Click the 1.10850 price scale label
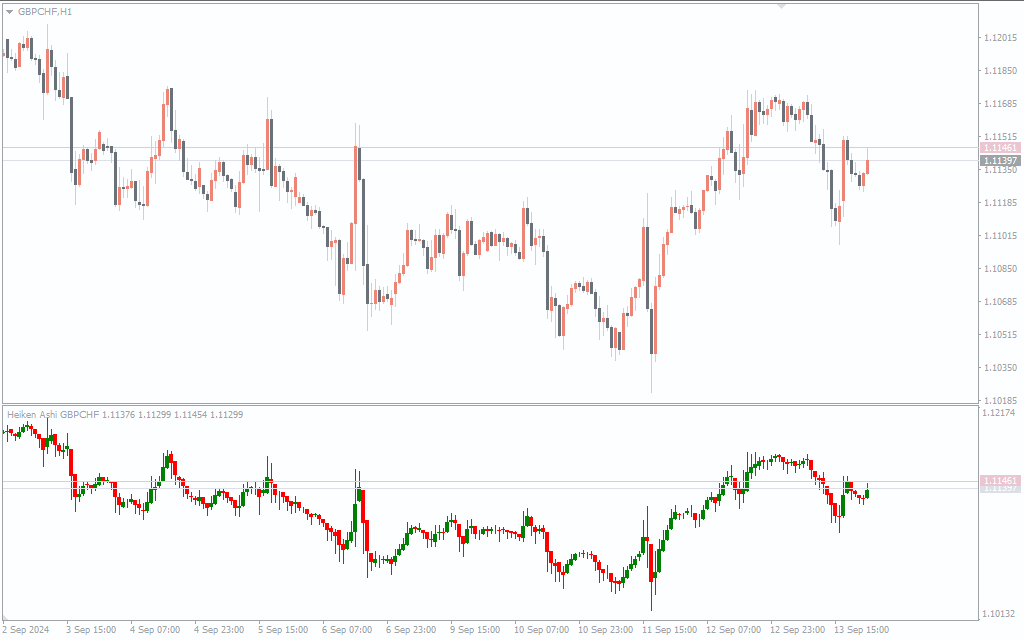Screen dimensions: 1024x640 coord(1000,269)
